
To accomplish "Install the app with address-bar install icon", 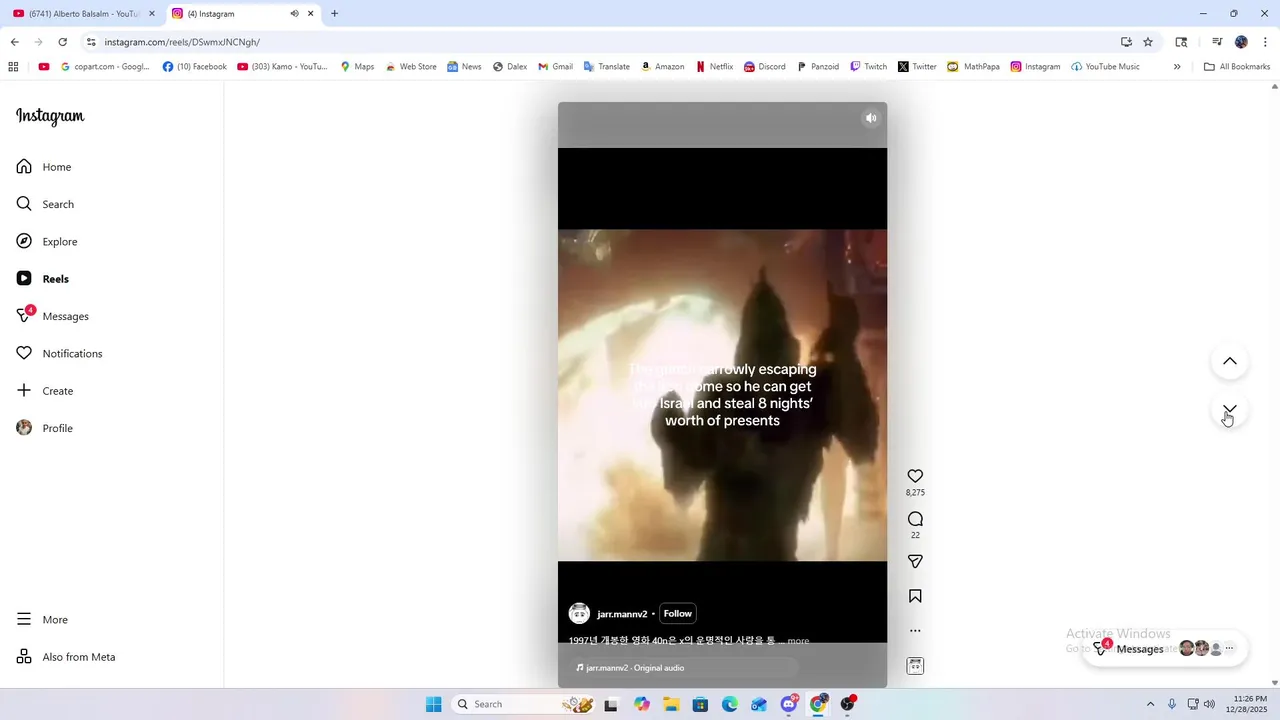I will [x=1126, y=42].
